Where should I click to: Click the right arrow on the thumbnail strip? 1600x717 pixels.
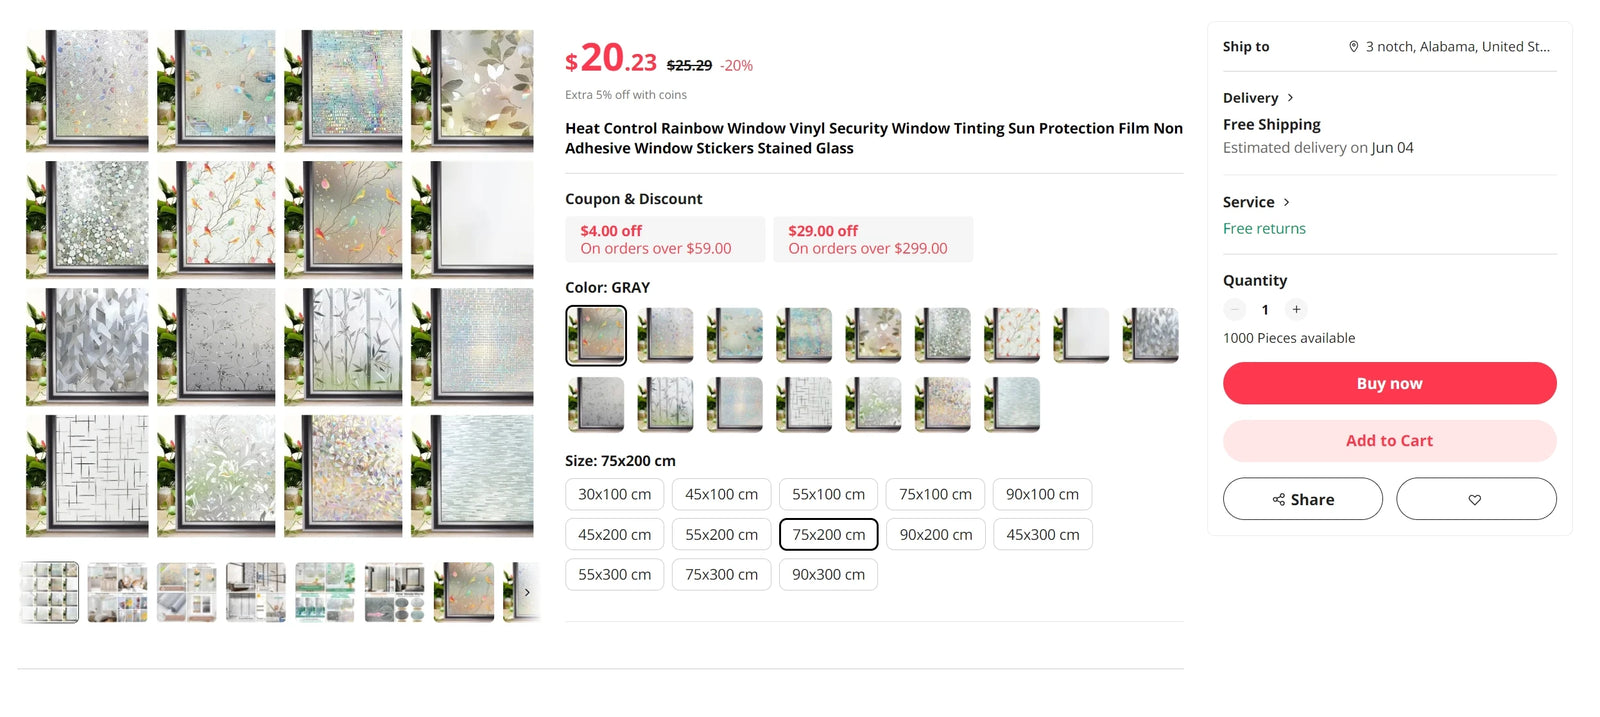(x=527, y=592)
